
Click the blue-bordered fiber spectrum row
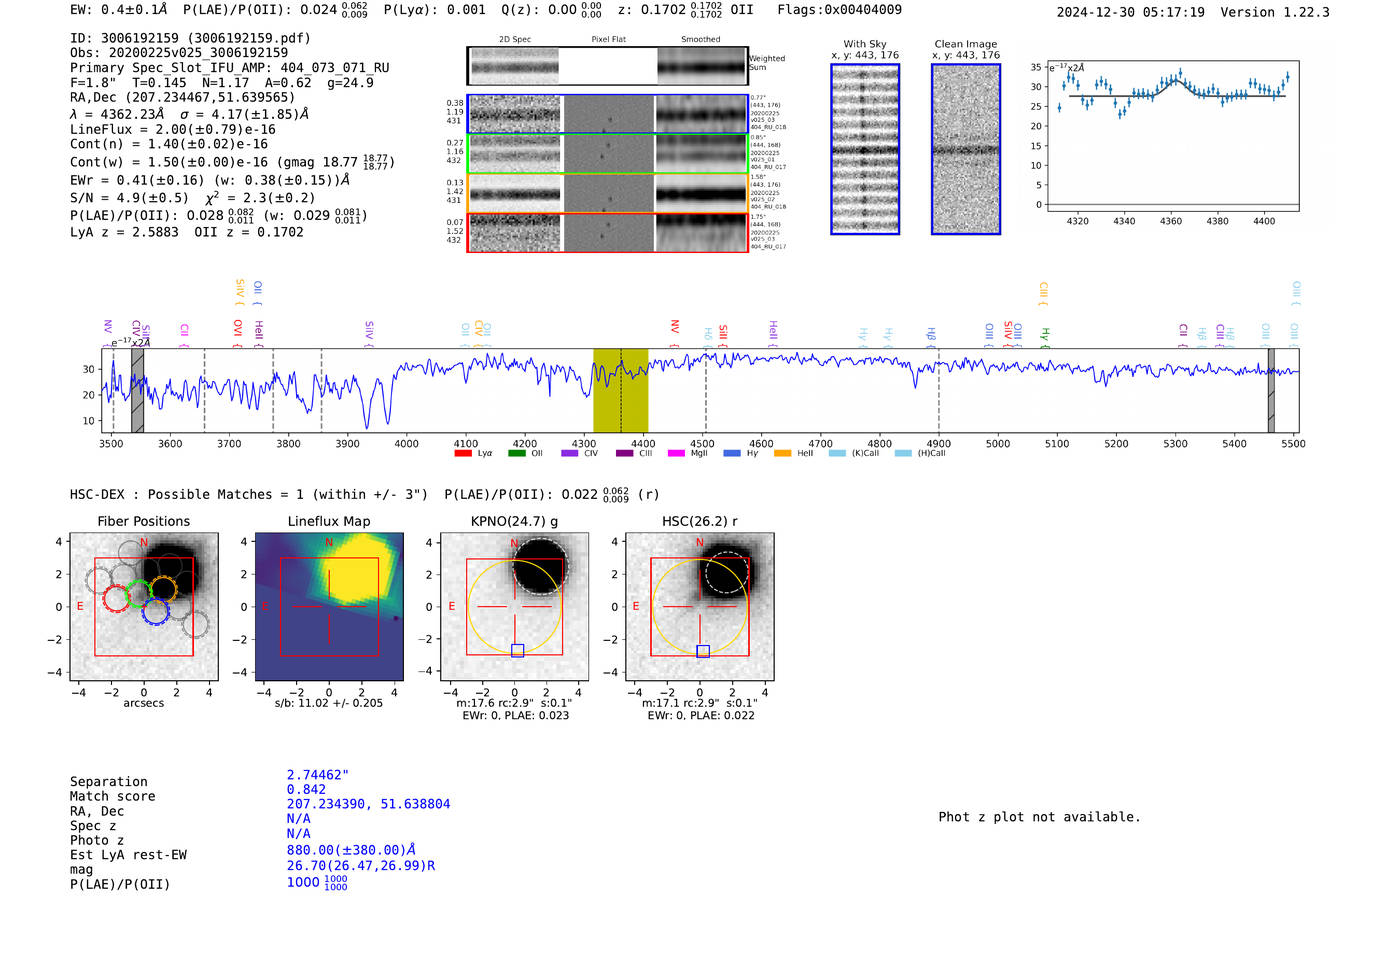(x=608, y=114)
